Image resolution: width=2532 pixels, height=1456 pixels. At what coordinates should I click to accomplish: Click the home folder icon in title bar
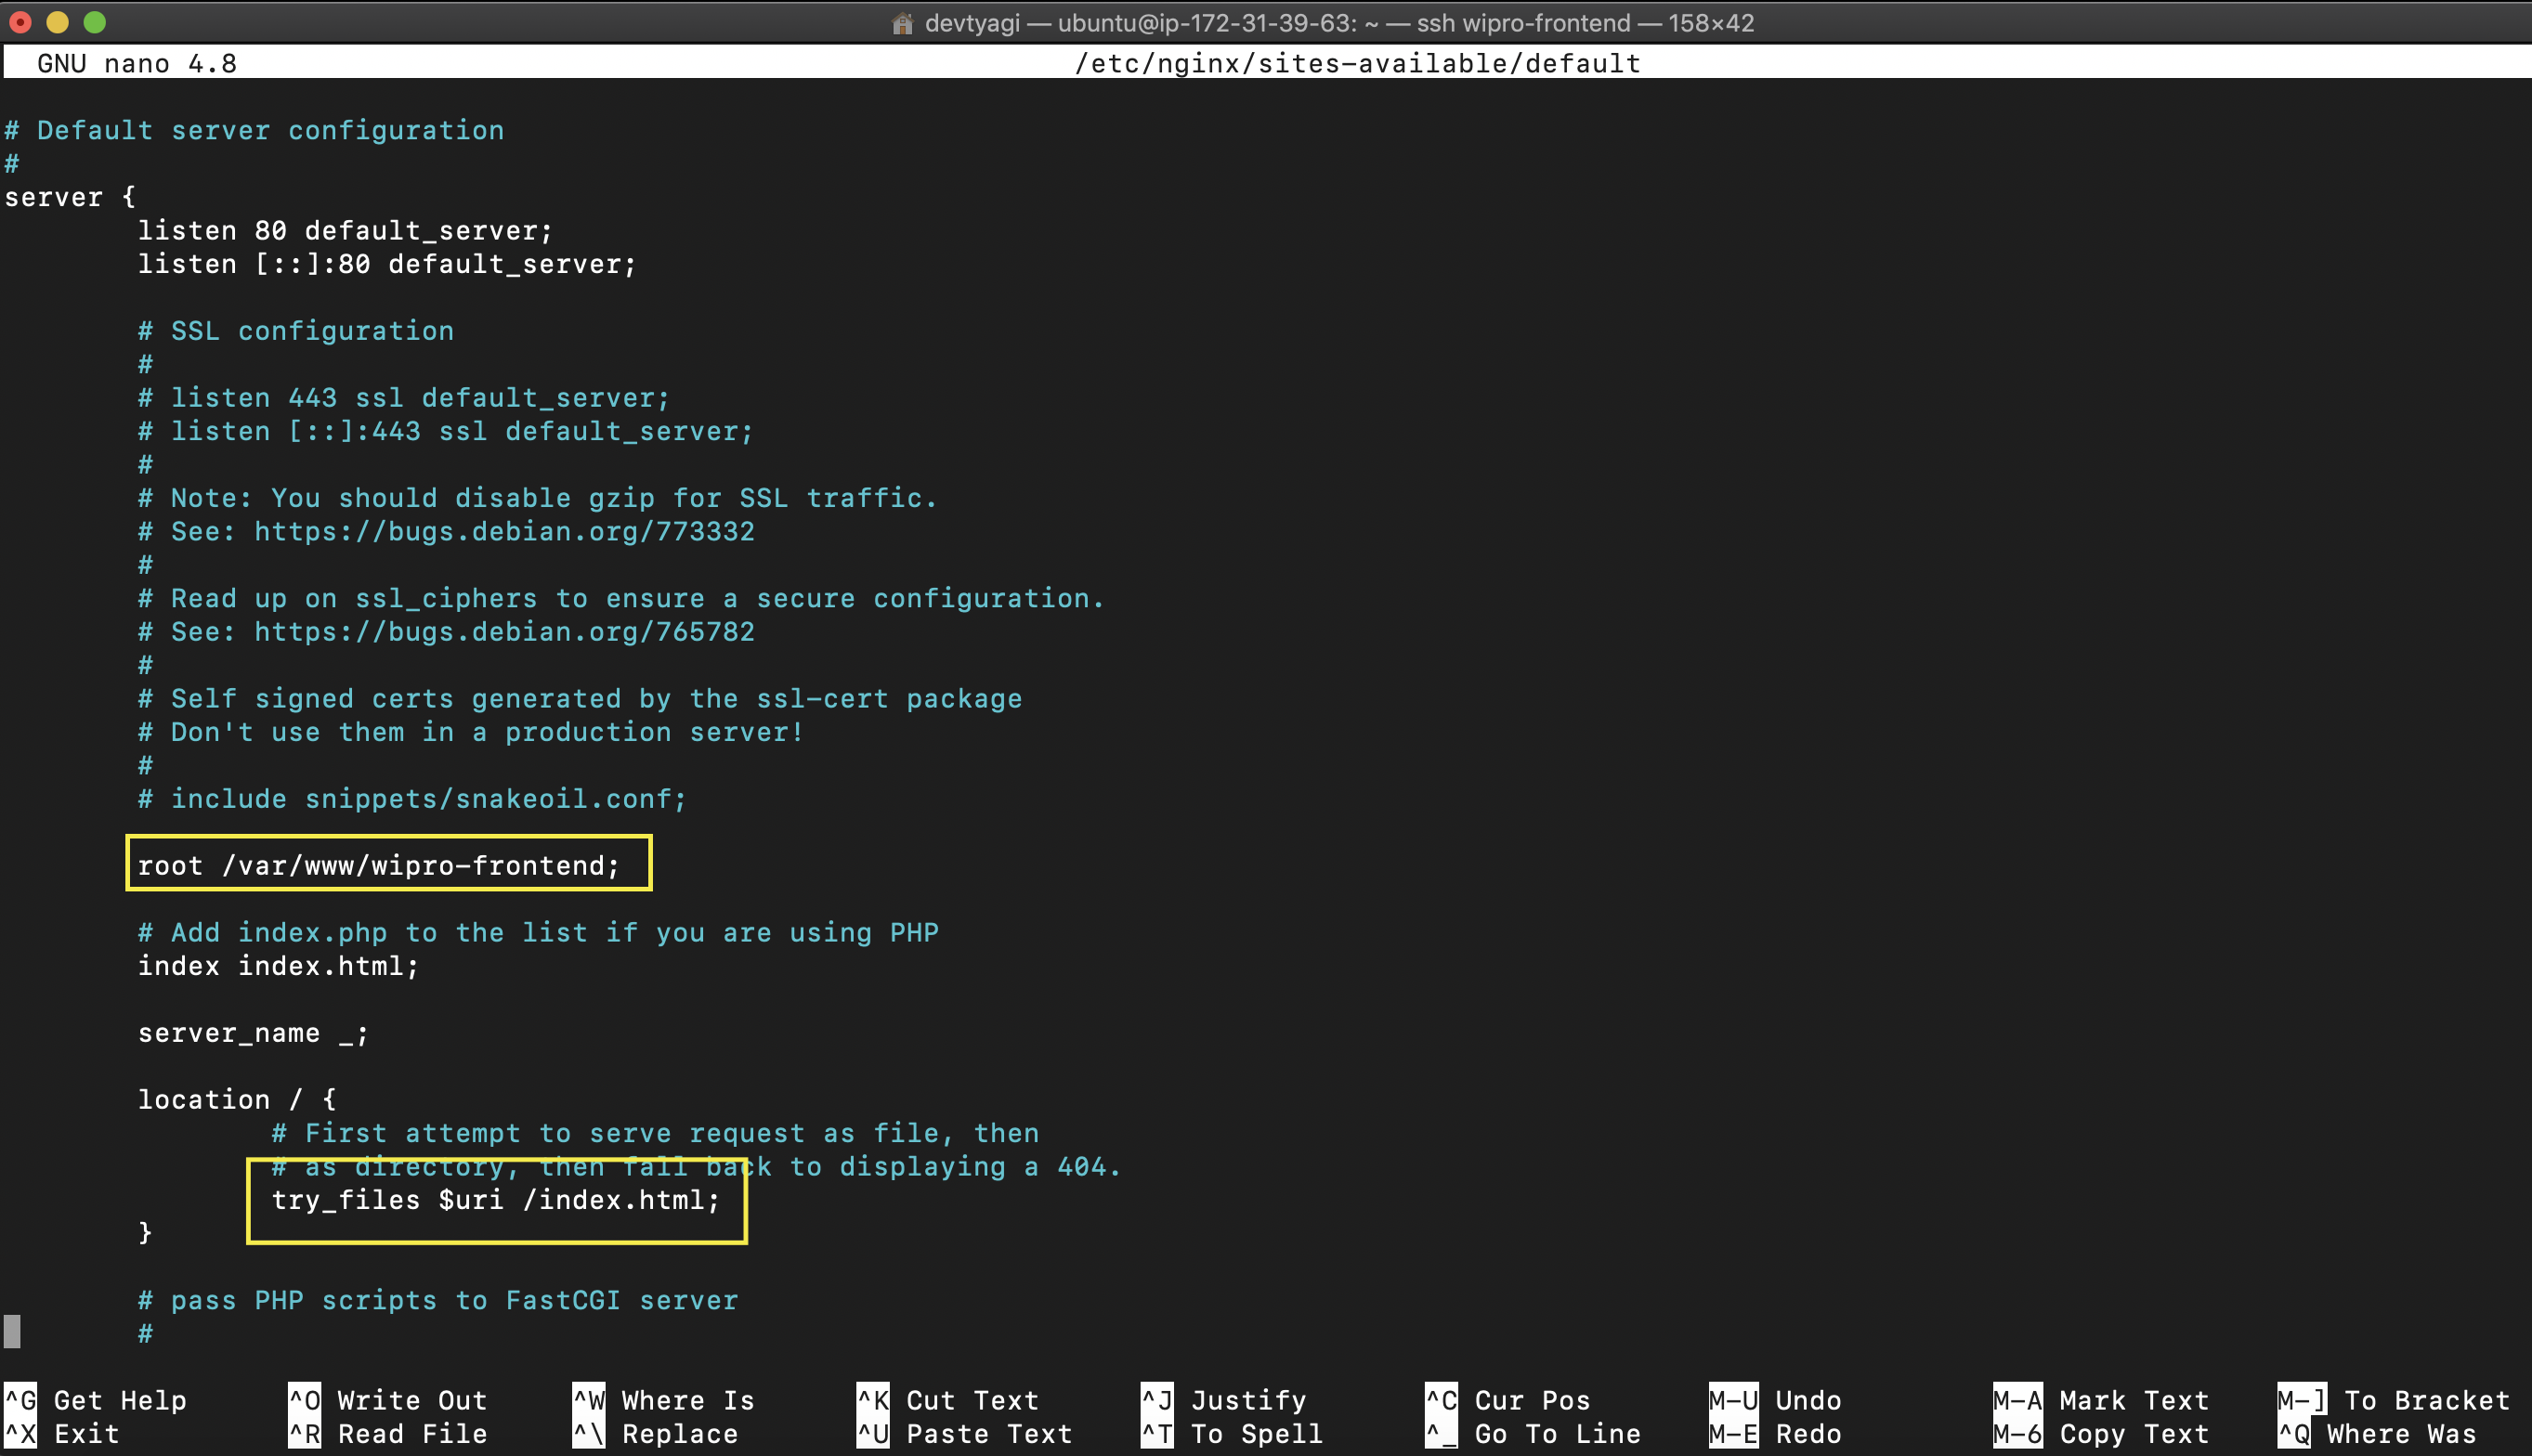pos(902,23)
